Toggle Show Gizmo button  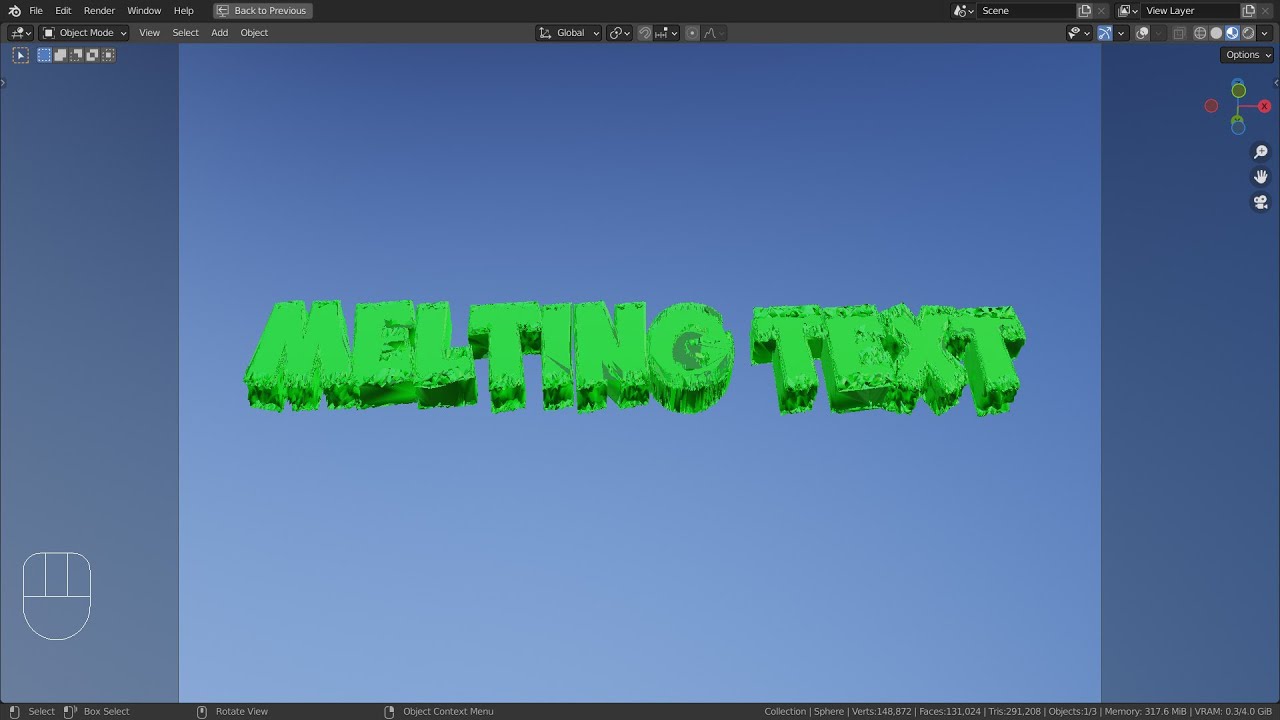point(1105,32)
